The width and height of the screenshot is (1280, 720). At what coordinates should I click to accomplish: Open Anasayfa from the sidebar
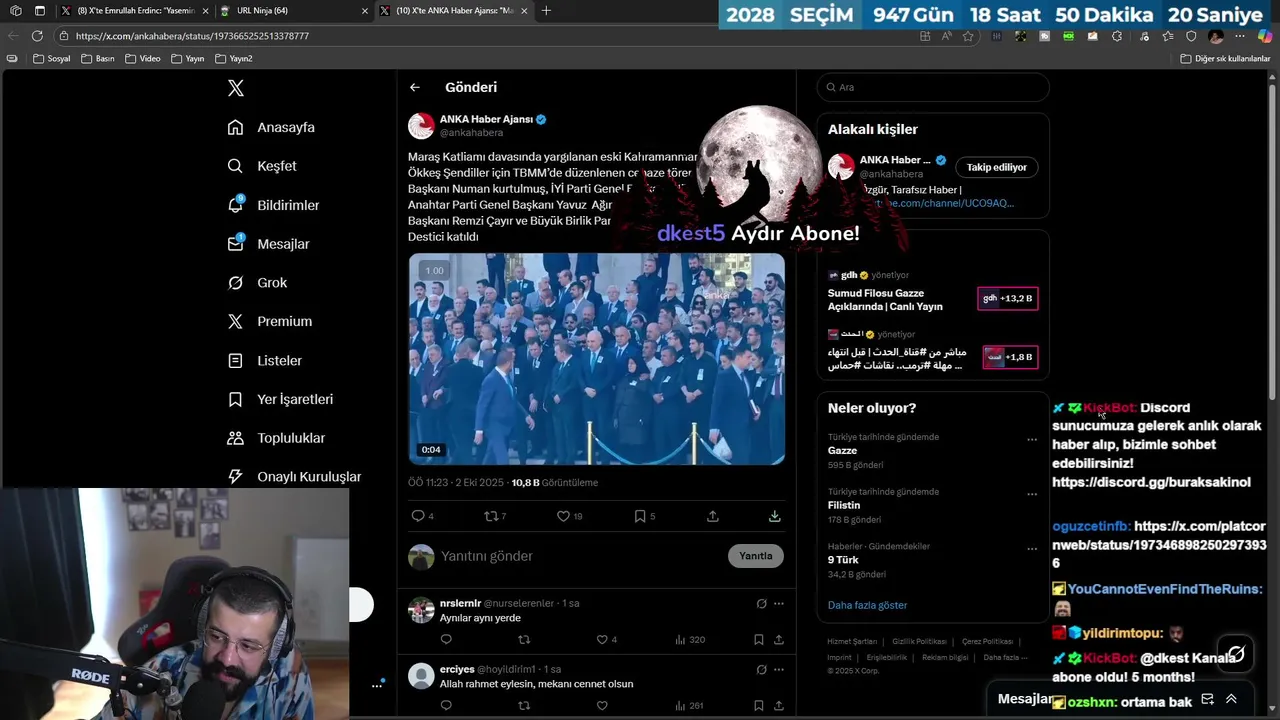coord(272,127)
